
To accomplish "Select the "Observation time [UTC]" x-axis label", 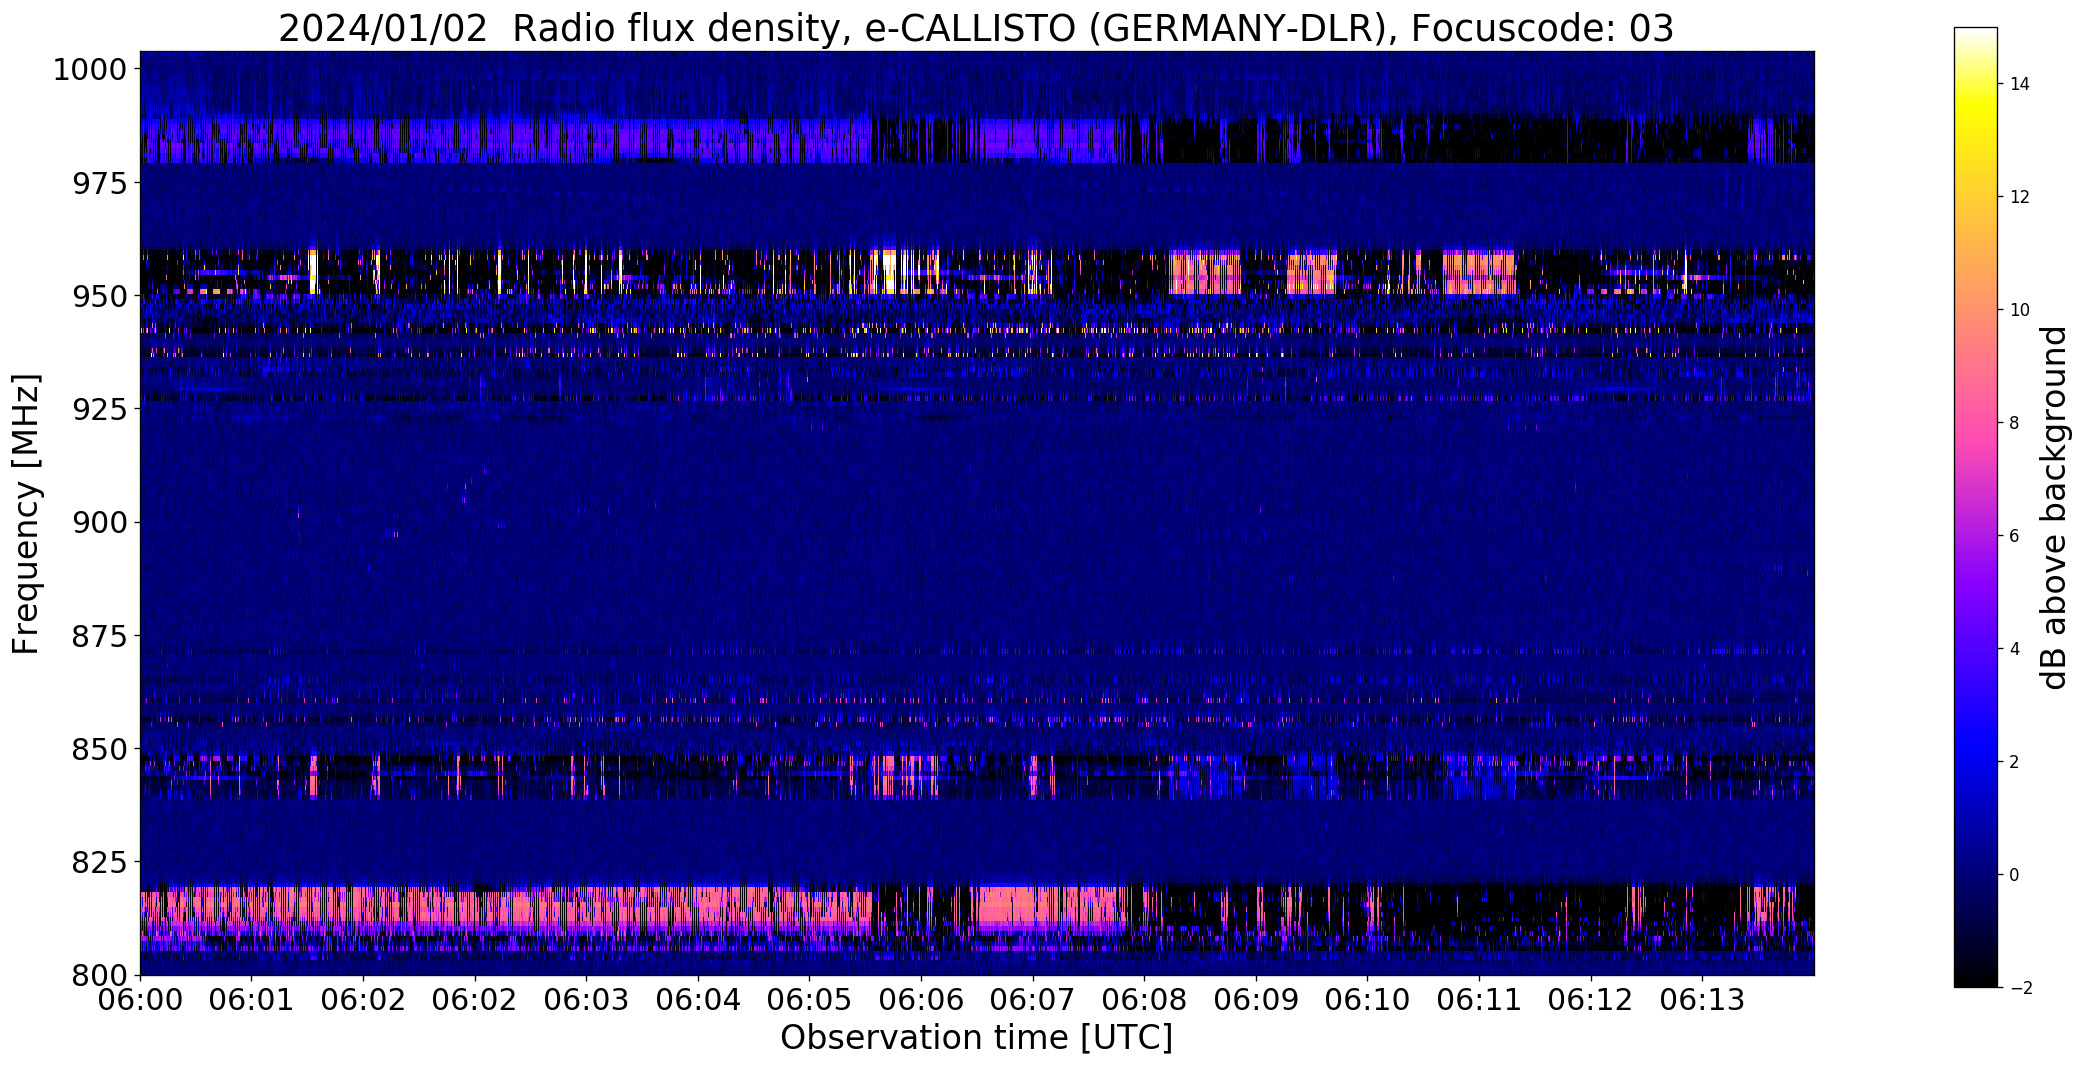I will pyautogui.click(x=976, y=1038).
